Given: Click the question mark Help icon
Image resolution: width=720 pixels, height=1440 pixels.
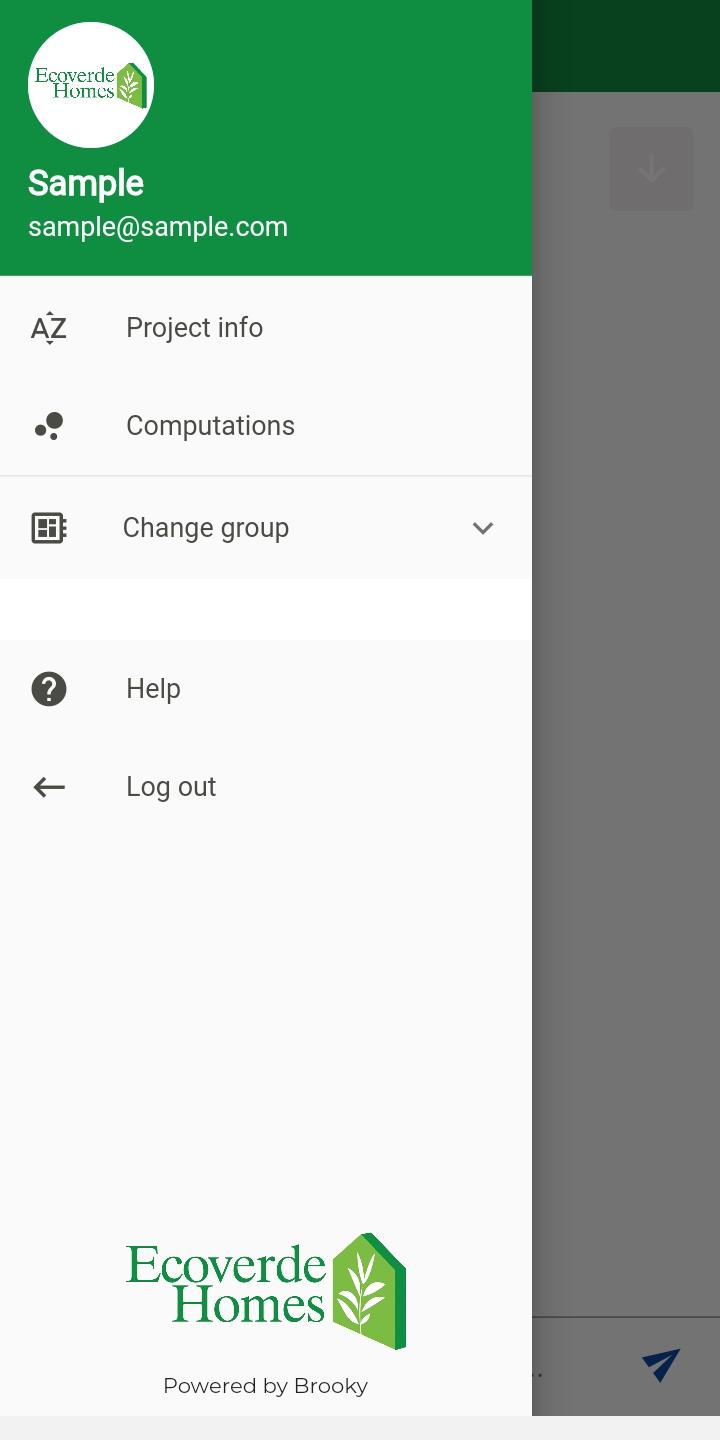Looking at the screenshot, I should [x=48, y=689].
